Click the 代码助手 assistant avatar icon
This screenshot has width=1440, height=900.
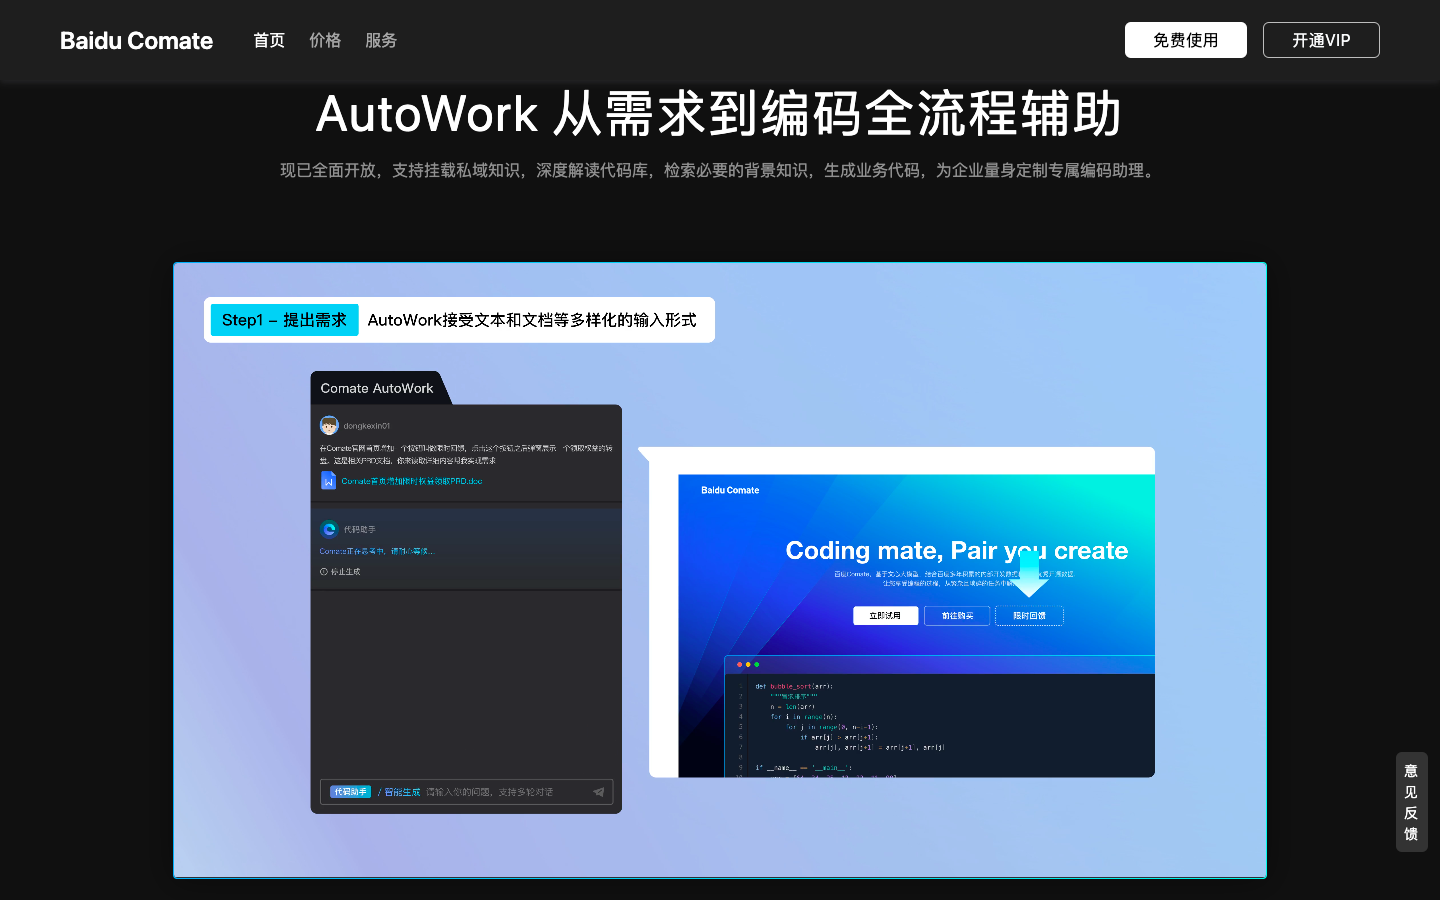coord(329,529)
